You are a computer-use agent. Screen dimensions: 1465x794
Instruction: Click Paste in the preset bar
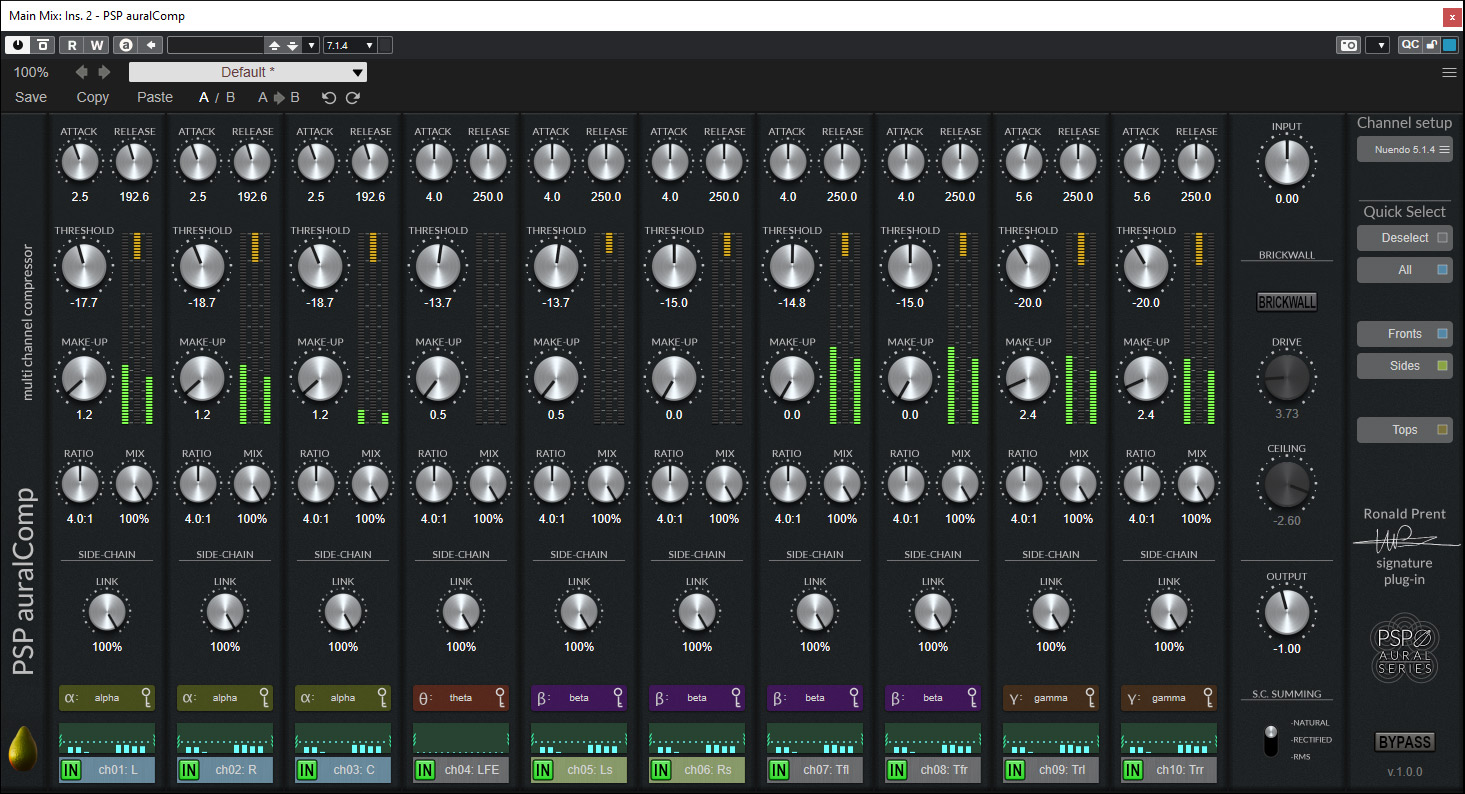click(x=155, y=98)
